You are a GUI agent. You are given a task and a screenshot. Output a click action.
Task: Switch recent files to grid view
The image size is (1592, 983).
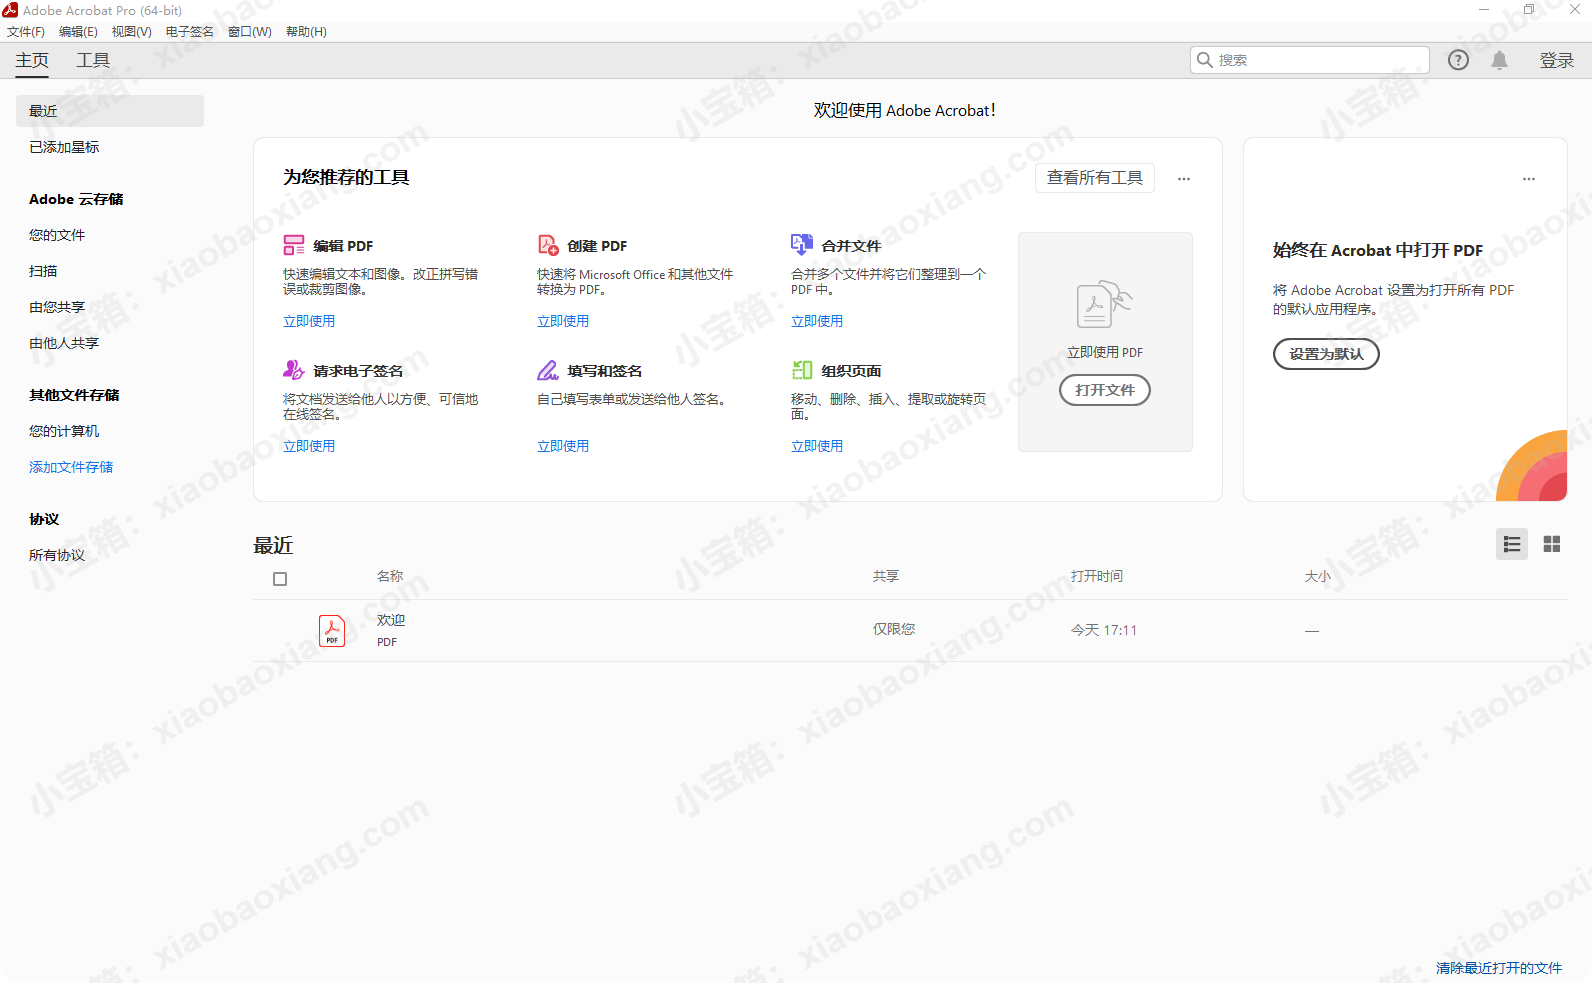pos(1551,544)
